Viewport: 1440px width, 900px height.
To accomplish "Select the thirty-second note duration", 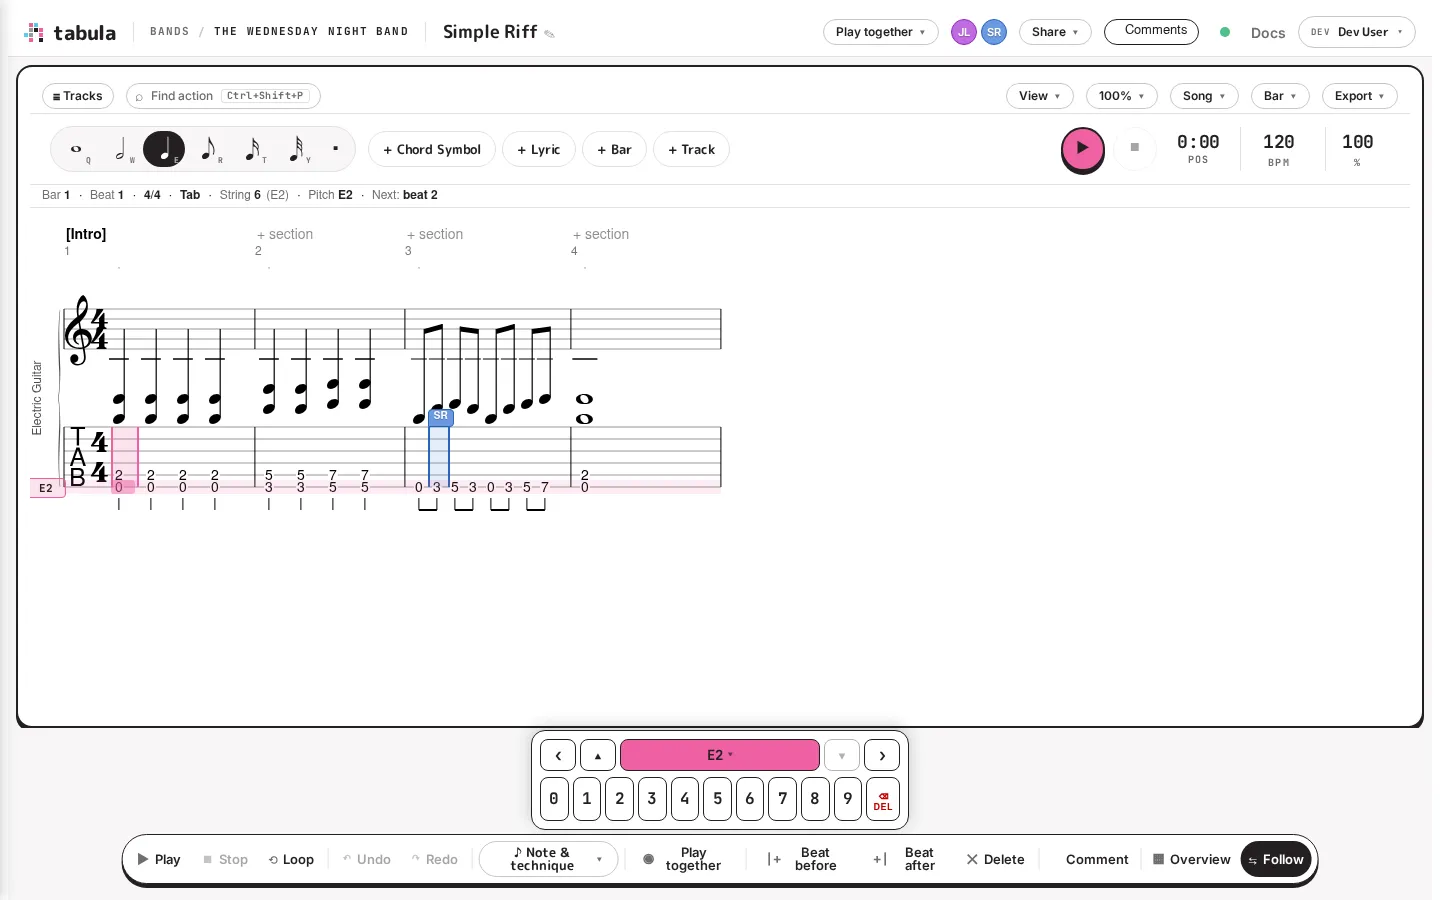I will (296, 149).
